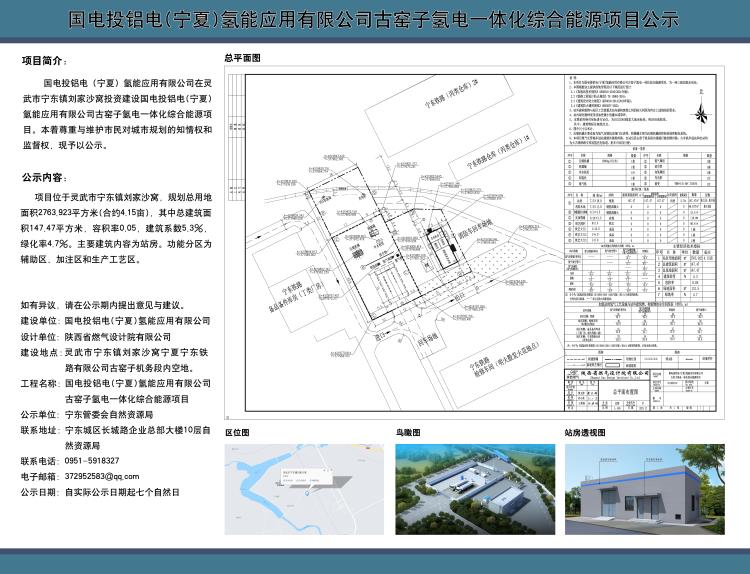
Task: Select the line beginning 绿化率4.7%
Action: pos(116,244)
